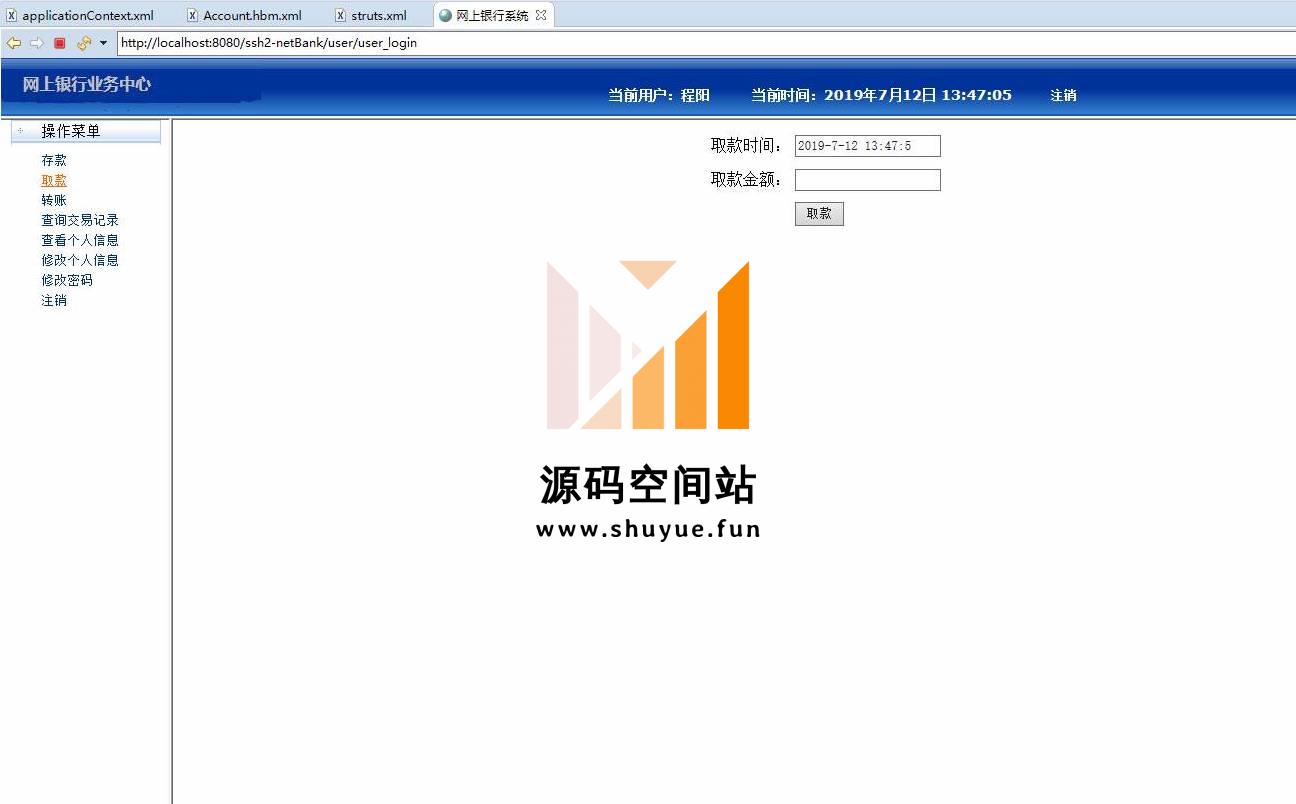
Task: Click the 取款金额: label
Action: [x=746, y=180]
